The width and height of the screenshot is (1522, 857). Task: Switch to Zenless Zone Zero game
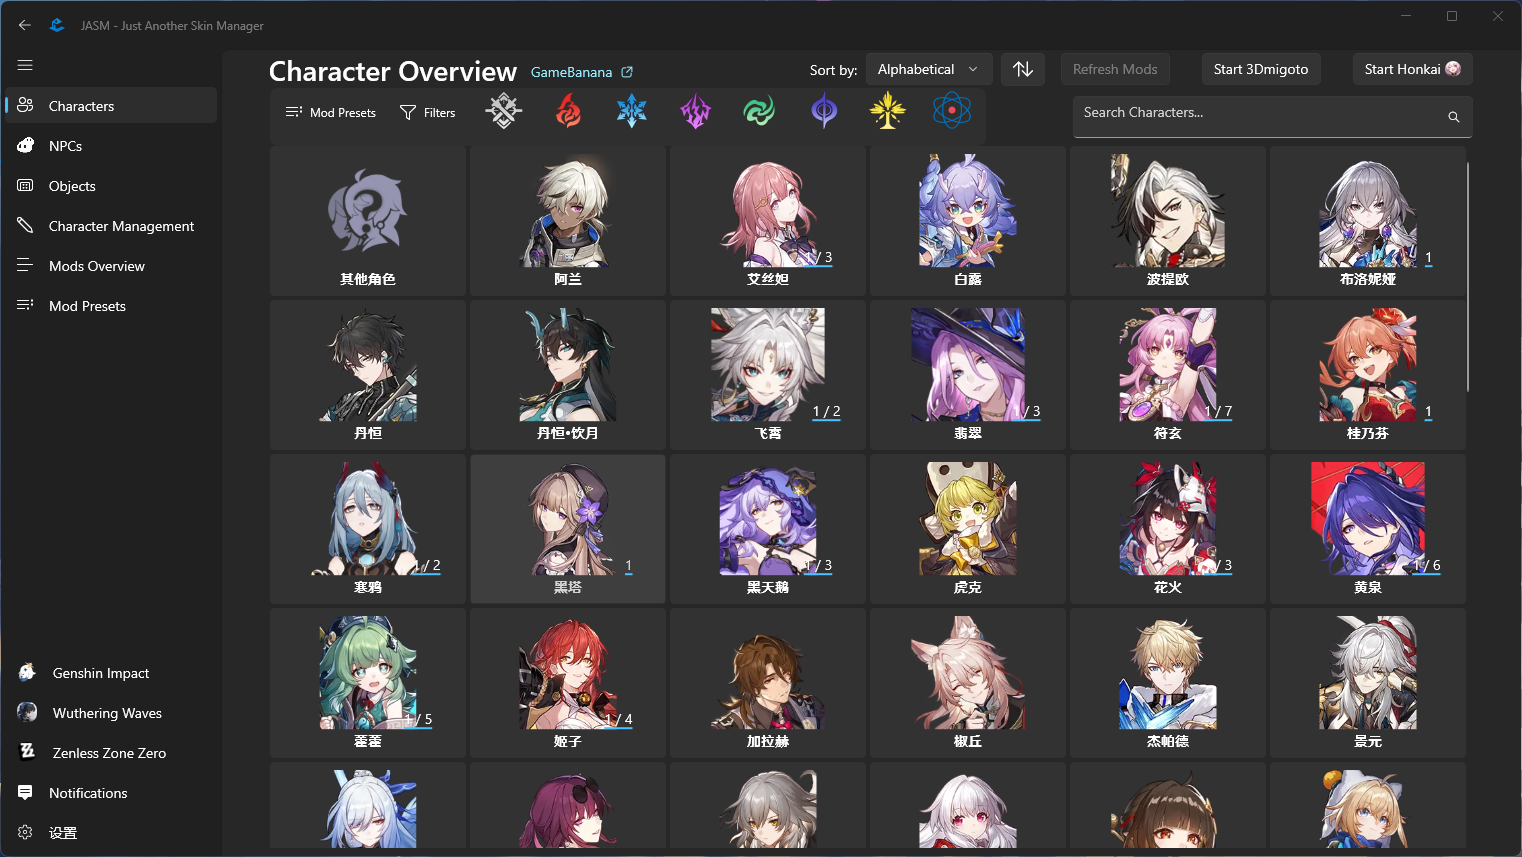(111, 752)
